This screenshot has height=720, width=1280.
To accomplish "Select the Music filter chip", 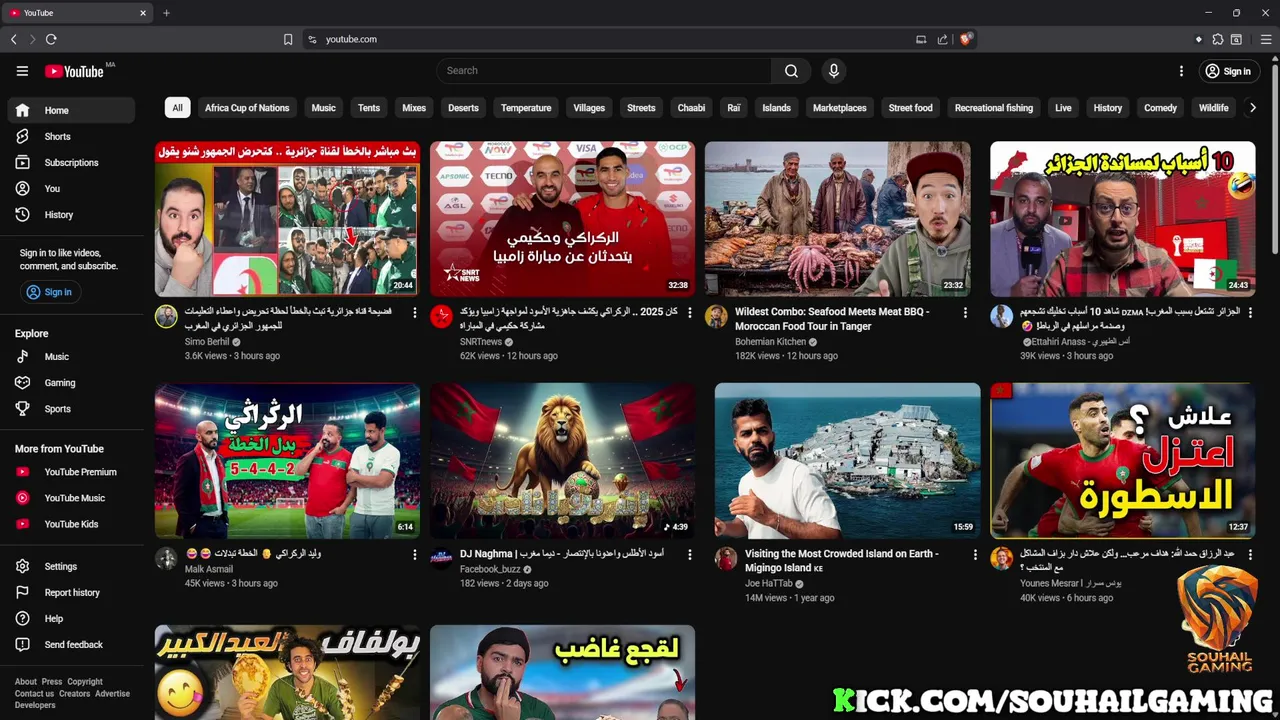I will [x=323, y=108].
